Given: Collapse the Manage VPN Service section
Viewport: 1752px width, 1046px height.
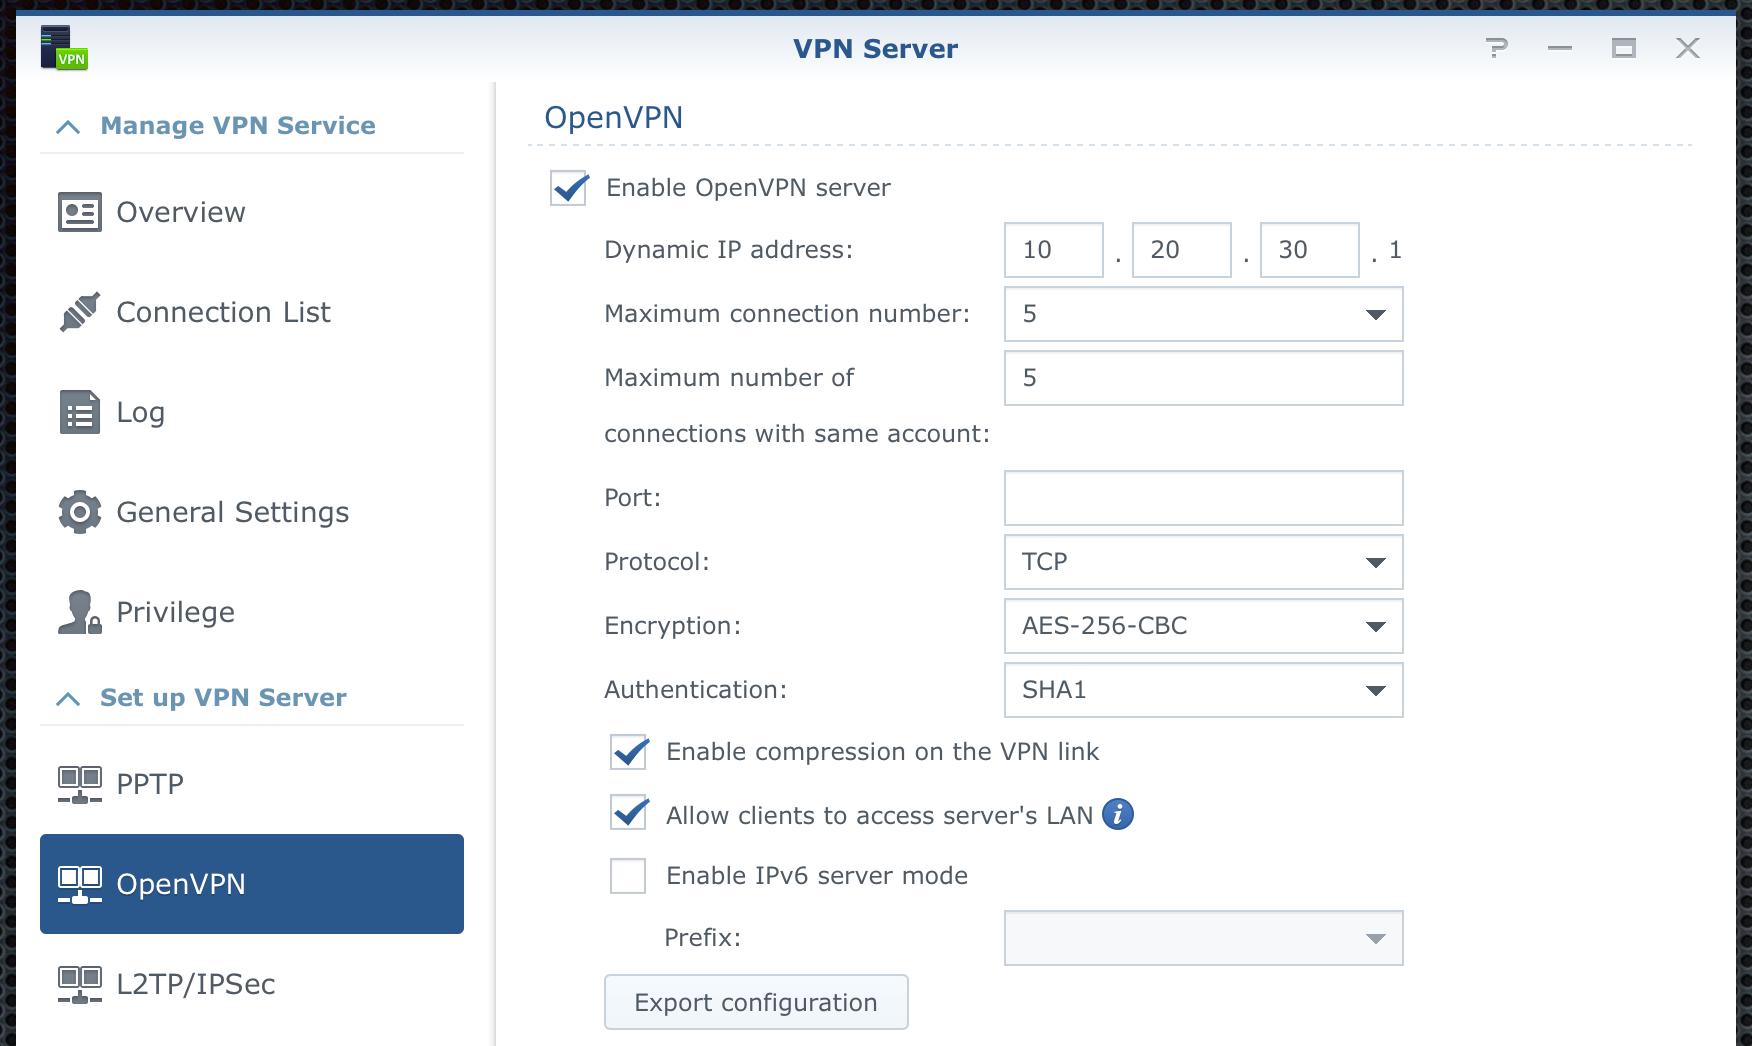Looking at the screenshot, I should tap(68, 126).
